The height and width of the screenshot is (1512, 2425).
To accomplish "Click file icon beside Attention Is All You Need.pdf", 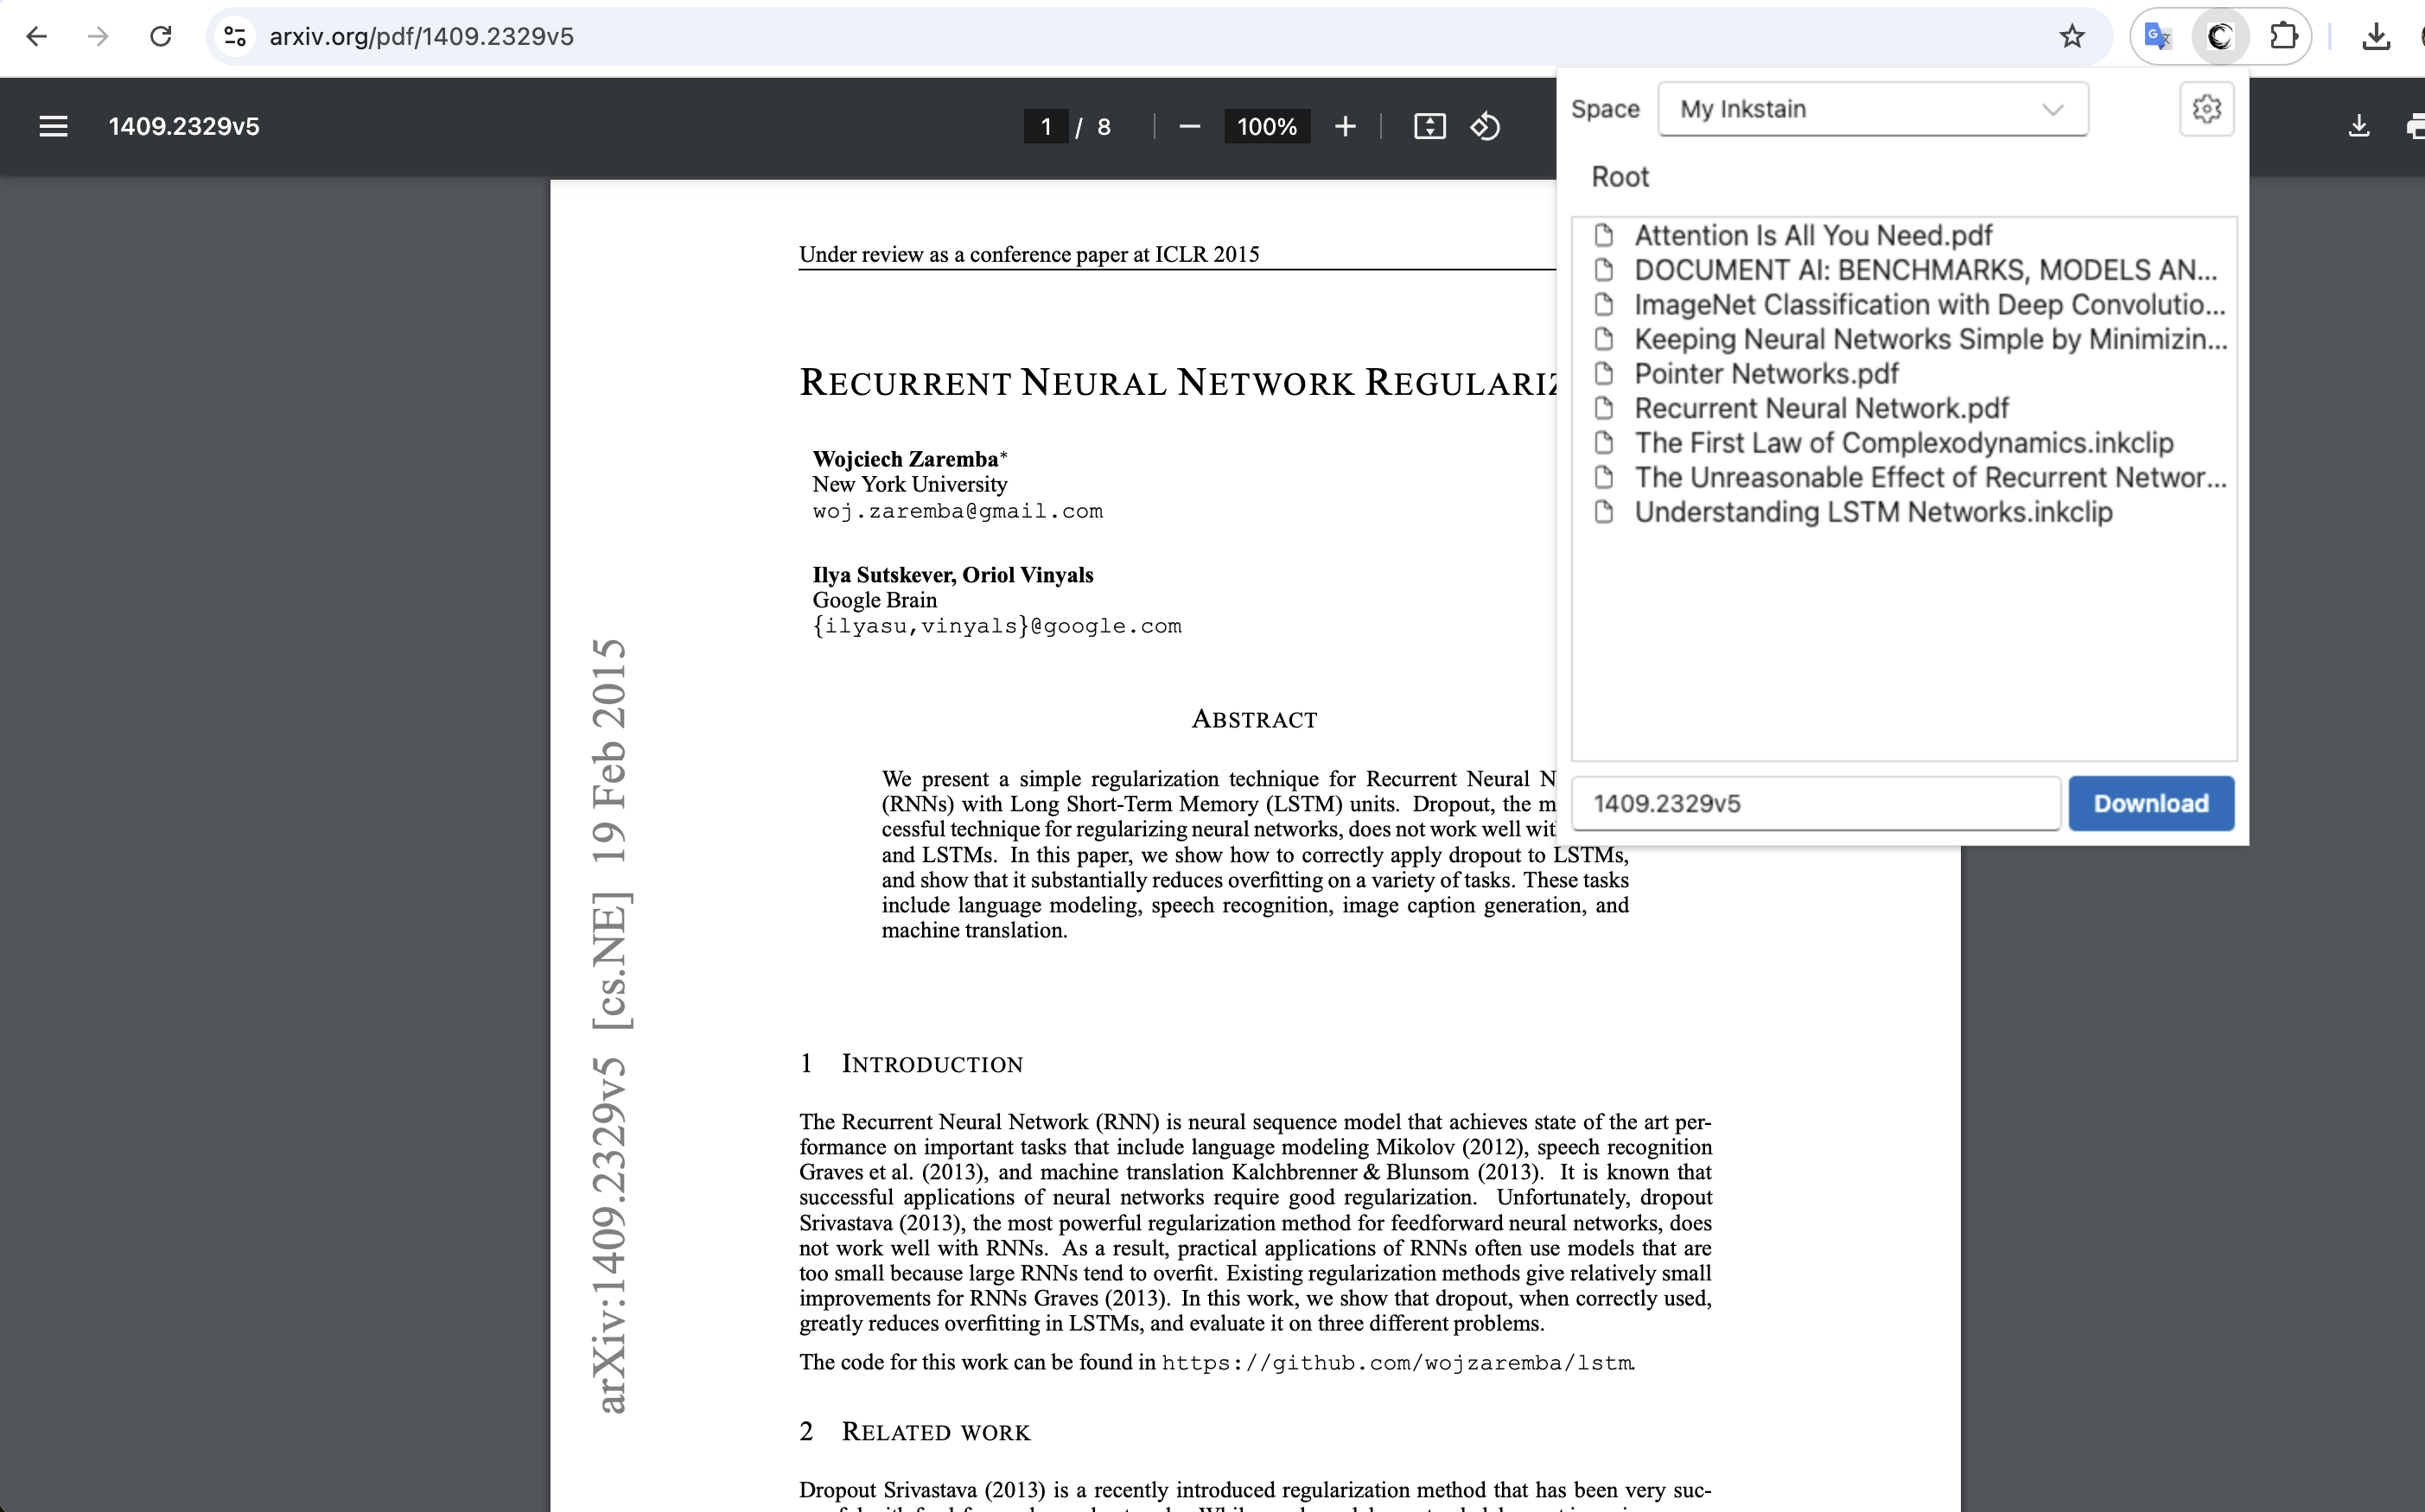I will (x=1604, y=235).
